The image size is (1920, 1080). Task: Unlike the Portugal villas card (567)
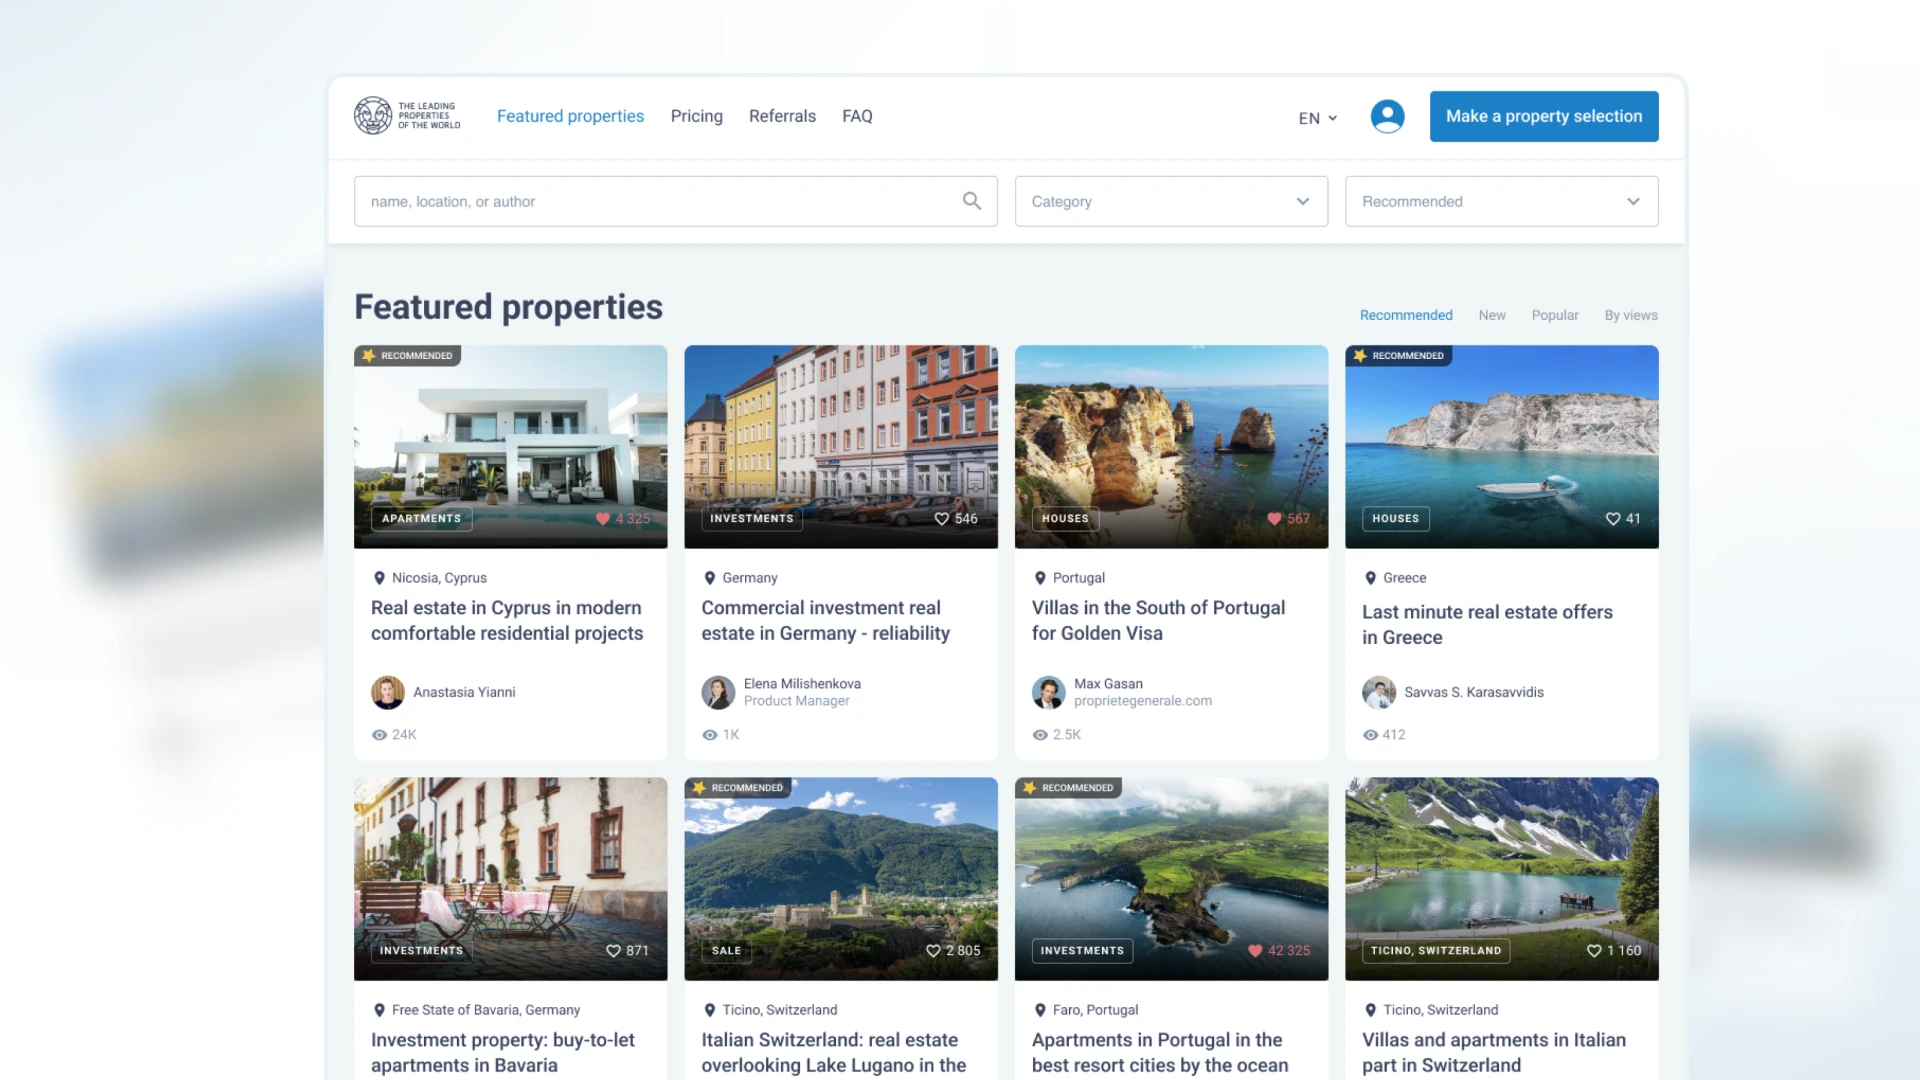(x=1274, y=519)
